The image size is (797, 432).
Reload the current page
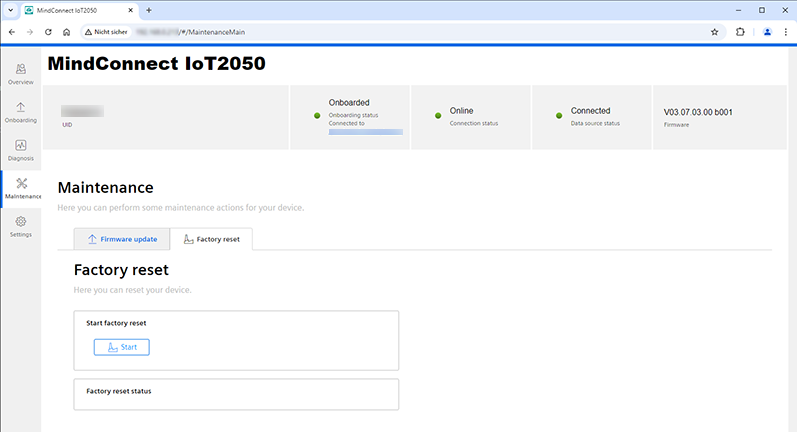point(48,32)
